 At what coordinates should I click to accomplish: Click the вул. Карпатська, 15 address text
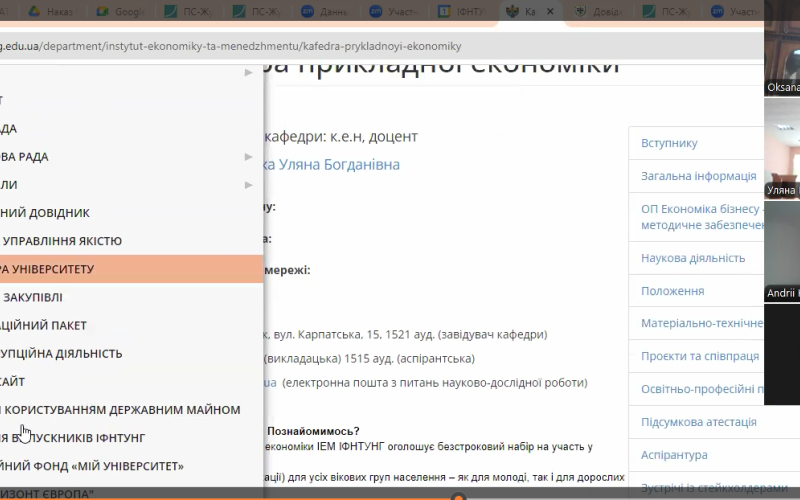pos(327,335)
